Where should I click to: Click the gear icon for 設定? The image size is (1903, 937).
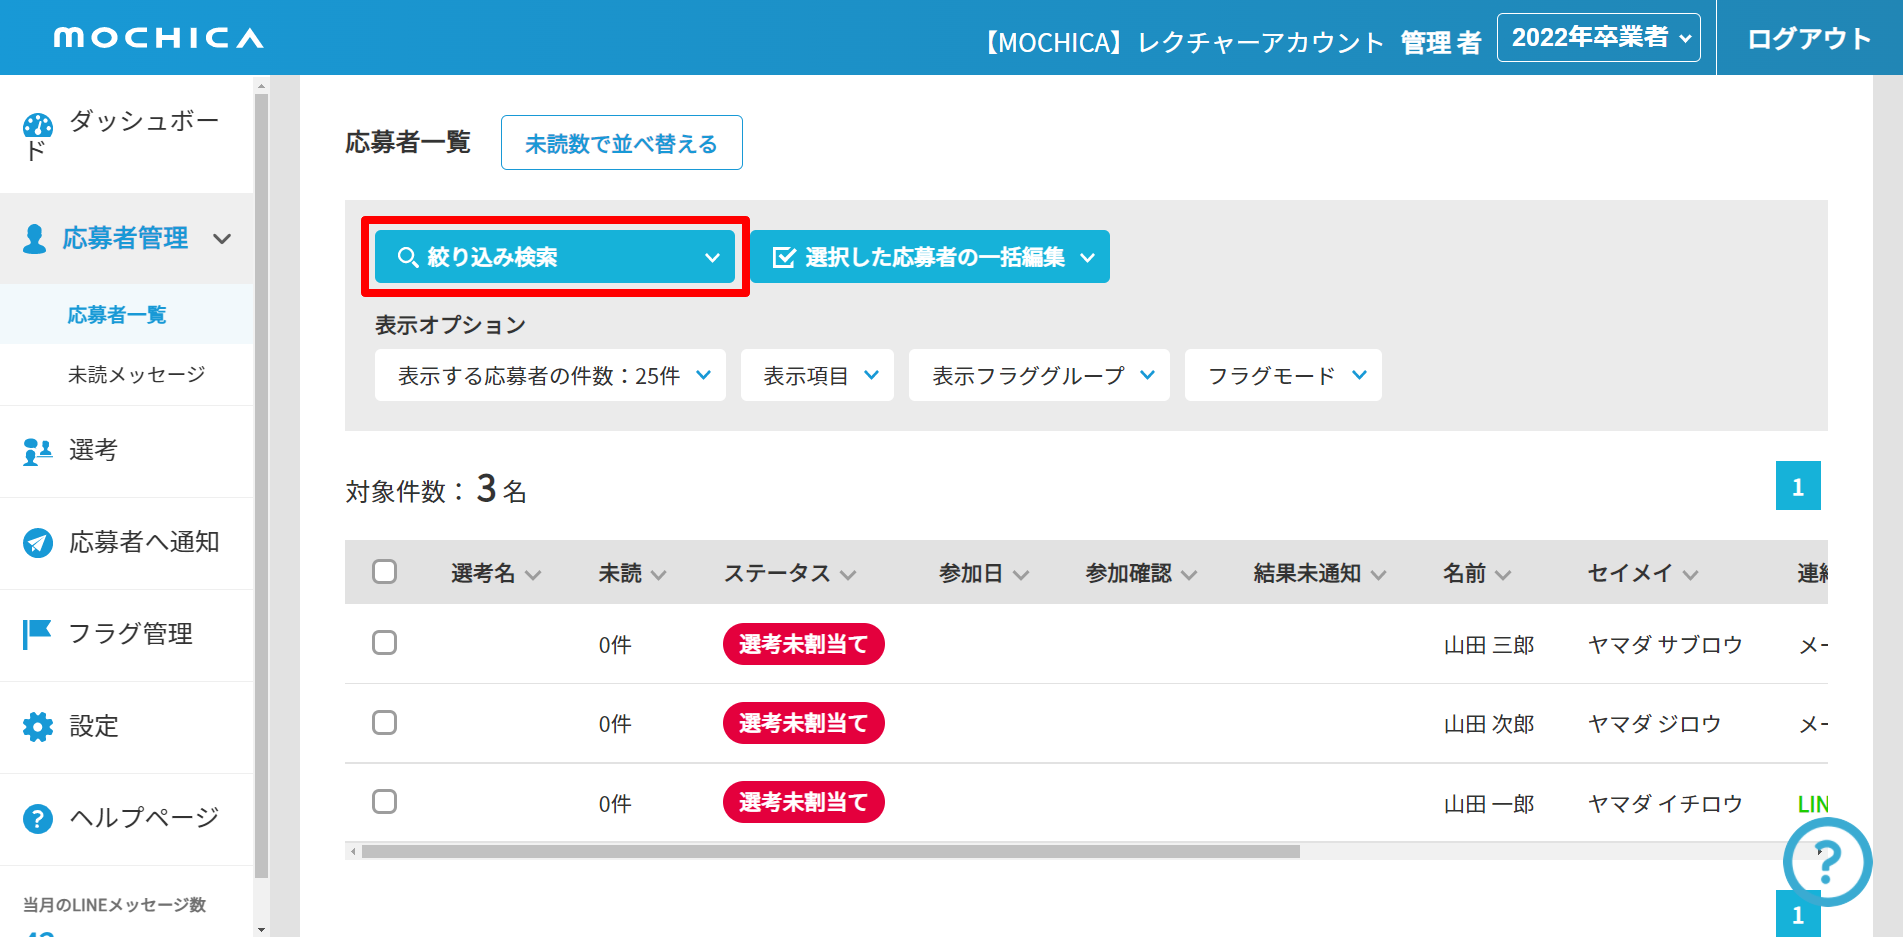[38, 727]
